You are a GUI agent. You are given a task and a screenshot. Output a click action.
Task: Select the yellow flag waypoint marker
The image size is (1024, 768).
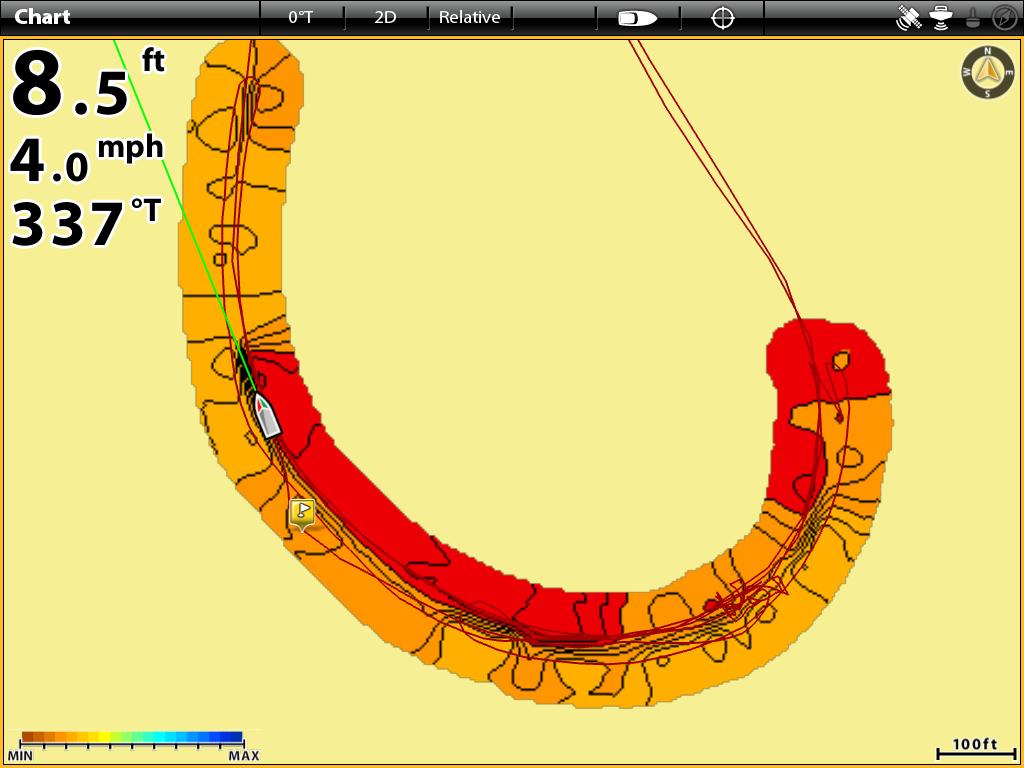[302, 513]
